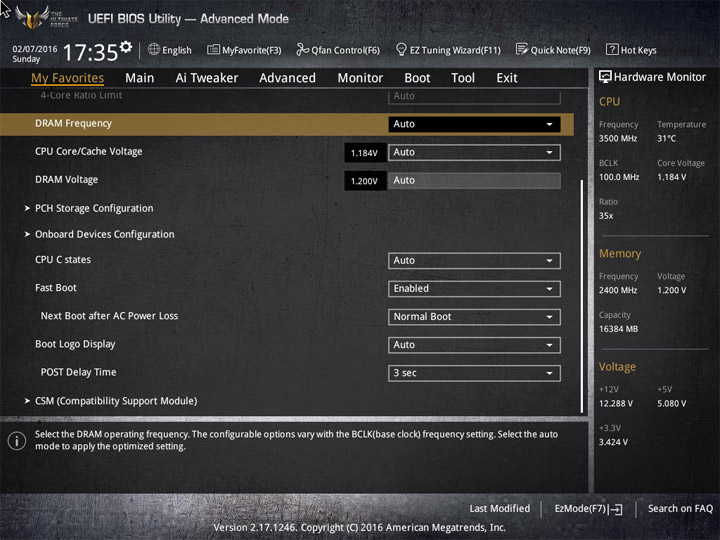
Task: Click Last Modified
Action: click(x=500, y=508)
